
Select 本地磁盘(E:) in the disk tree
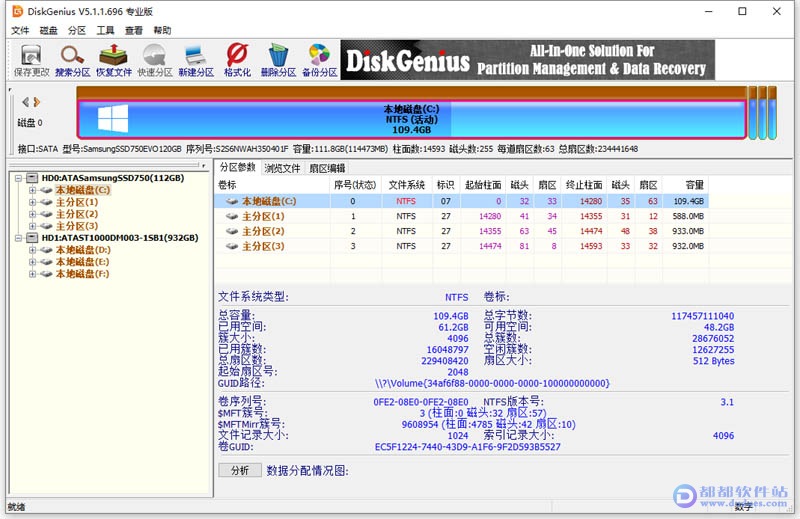click(x=83, y=262)
